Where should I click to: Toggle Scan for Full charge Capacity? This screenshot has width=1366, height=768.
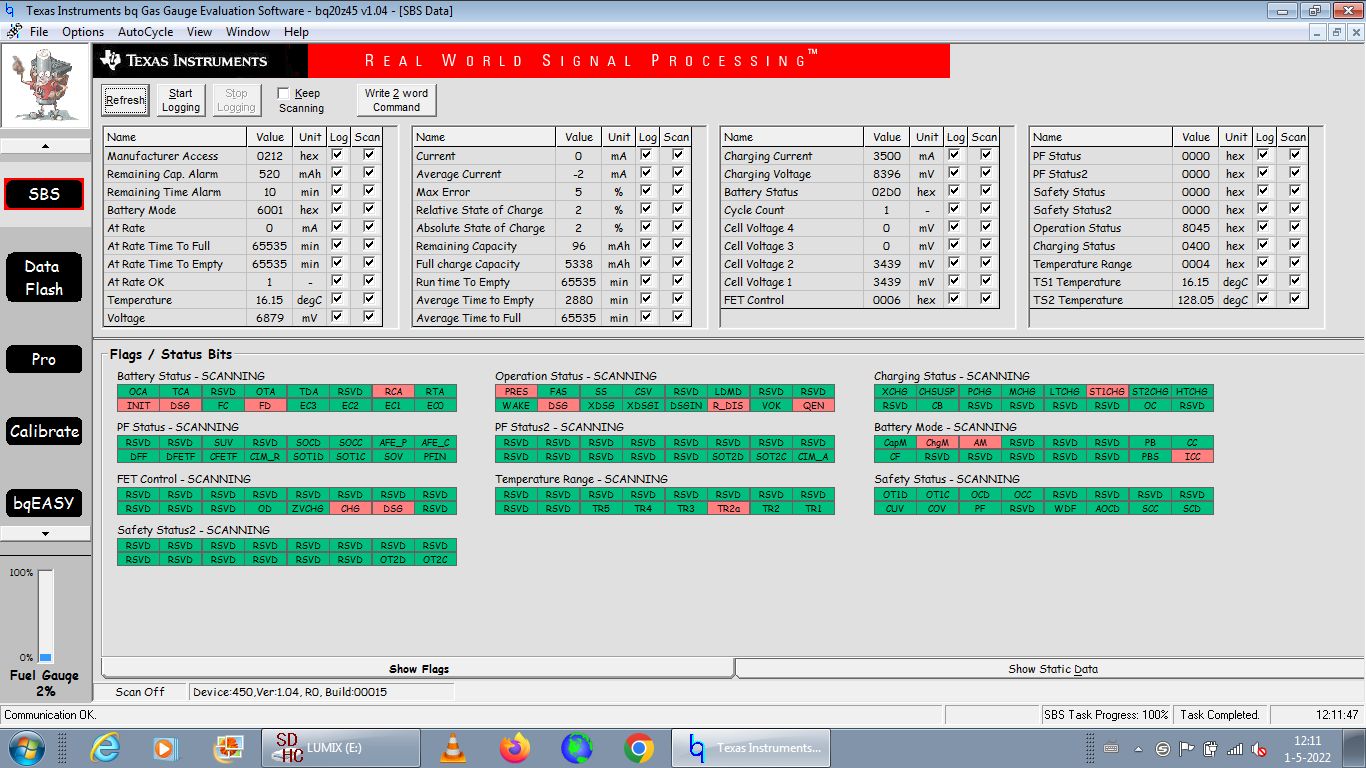coord(678,263)
